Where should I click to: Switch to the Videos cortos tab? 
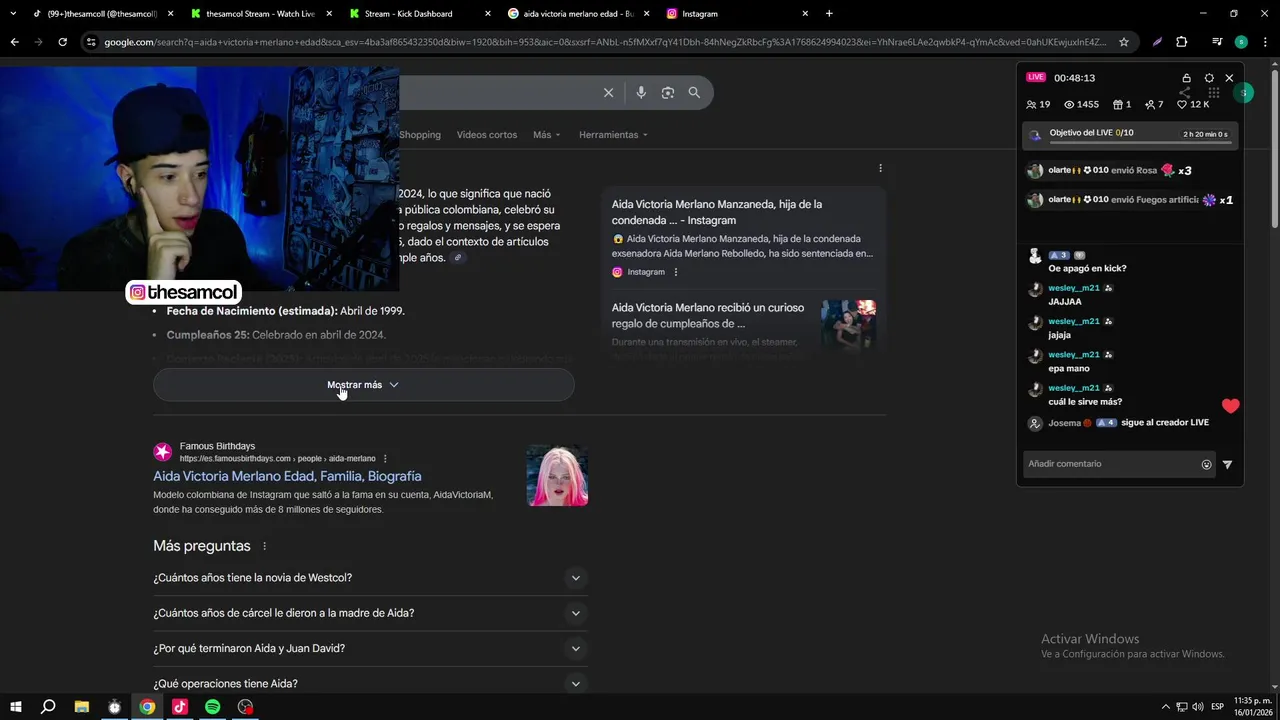coord(487,135)
